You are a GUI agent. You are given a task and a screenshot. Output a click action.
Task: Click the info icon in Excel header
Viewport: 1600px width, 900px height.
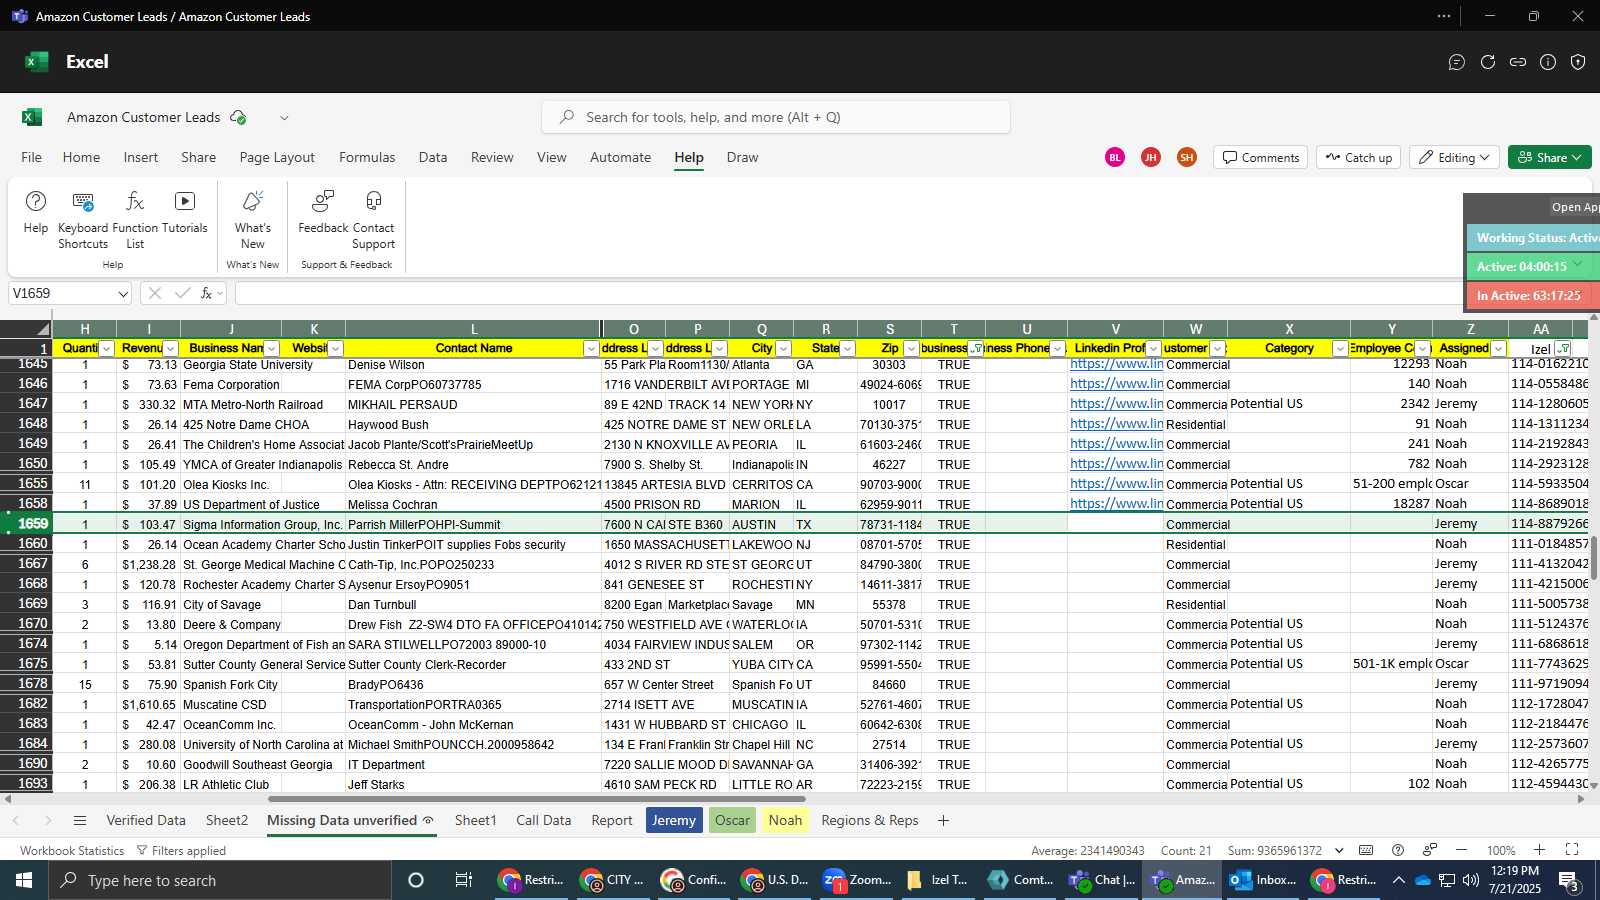1548,62
